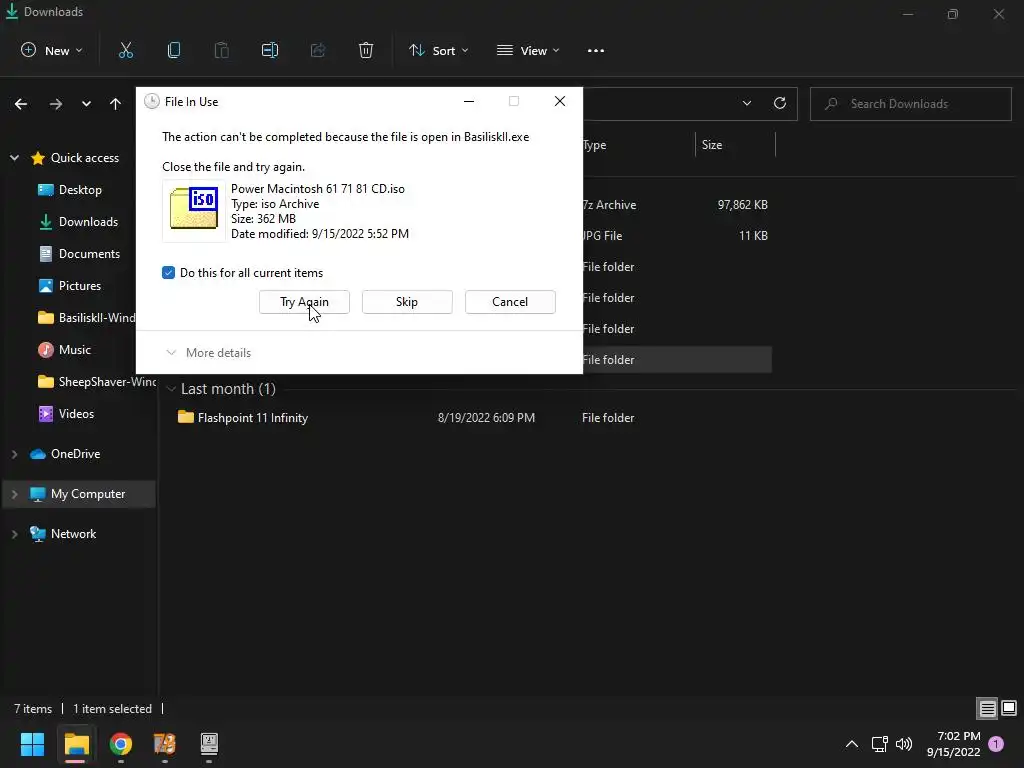Viewport: 1024px width, 768px height.
Task: Click the Rename icon in toolbar
Action: point(270,50)
